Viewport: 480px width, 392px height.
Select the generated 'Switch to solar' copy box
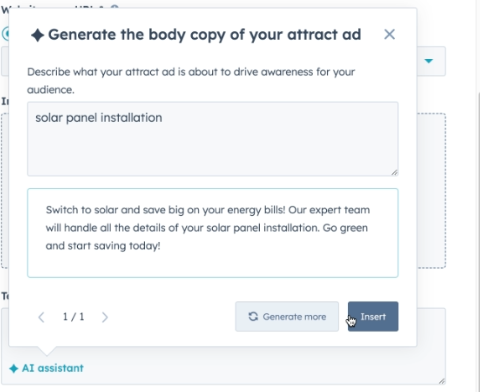click(213, 233)
